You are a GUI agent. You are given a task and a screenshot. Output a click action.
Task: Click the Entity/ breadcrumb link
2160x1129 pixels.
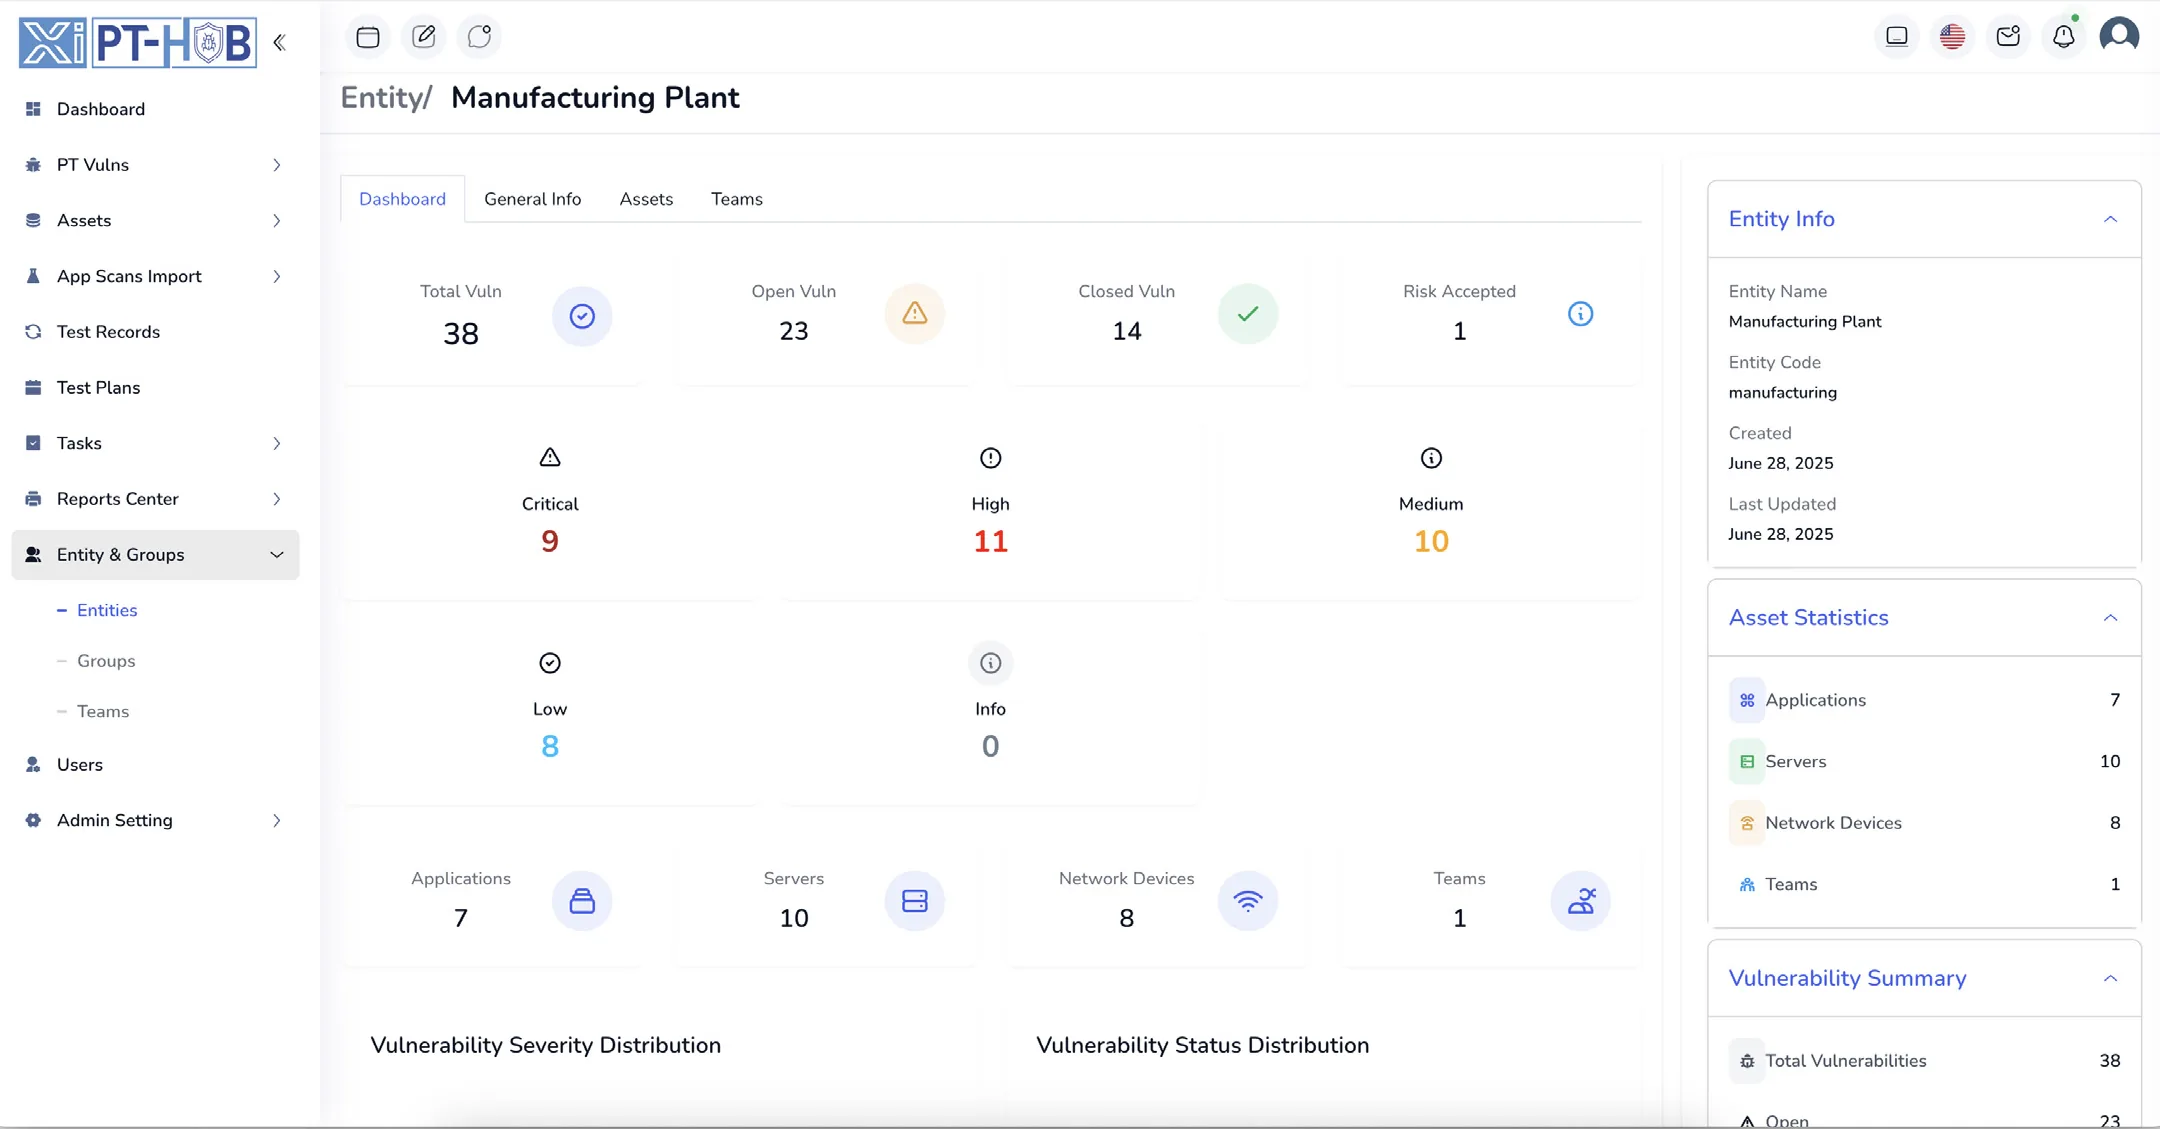pyautogui.click(x=386, y=98)
